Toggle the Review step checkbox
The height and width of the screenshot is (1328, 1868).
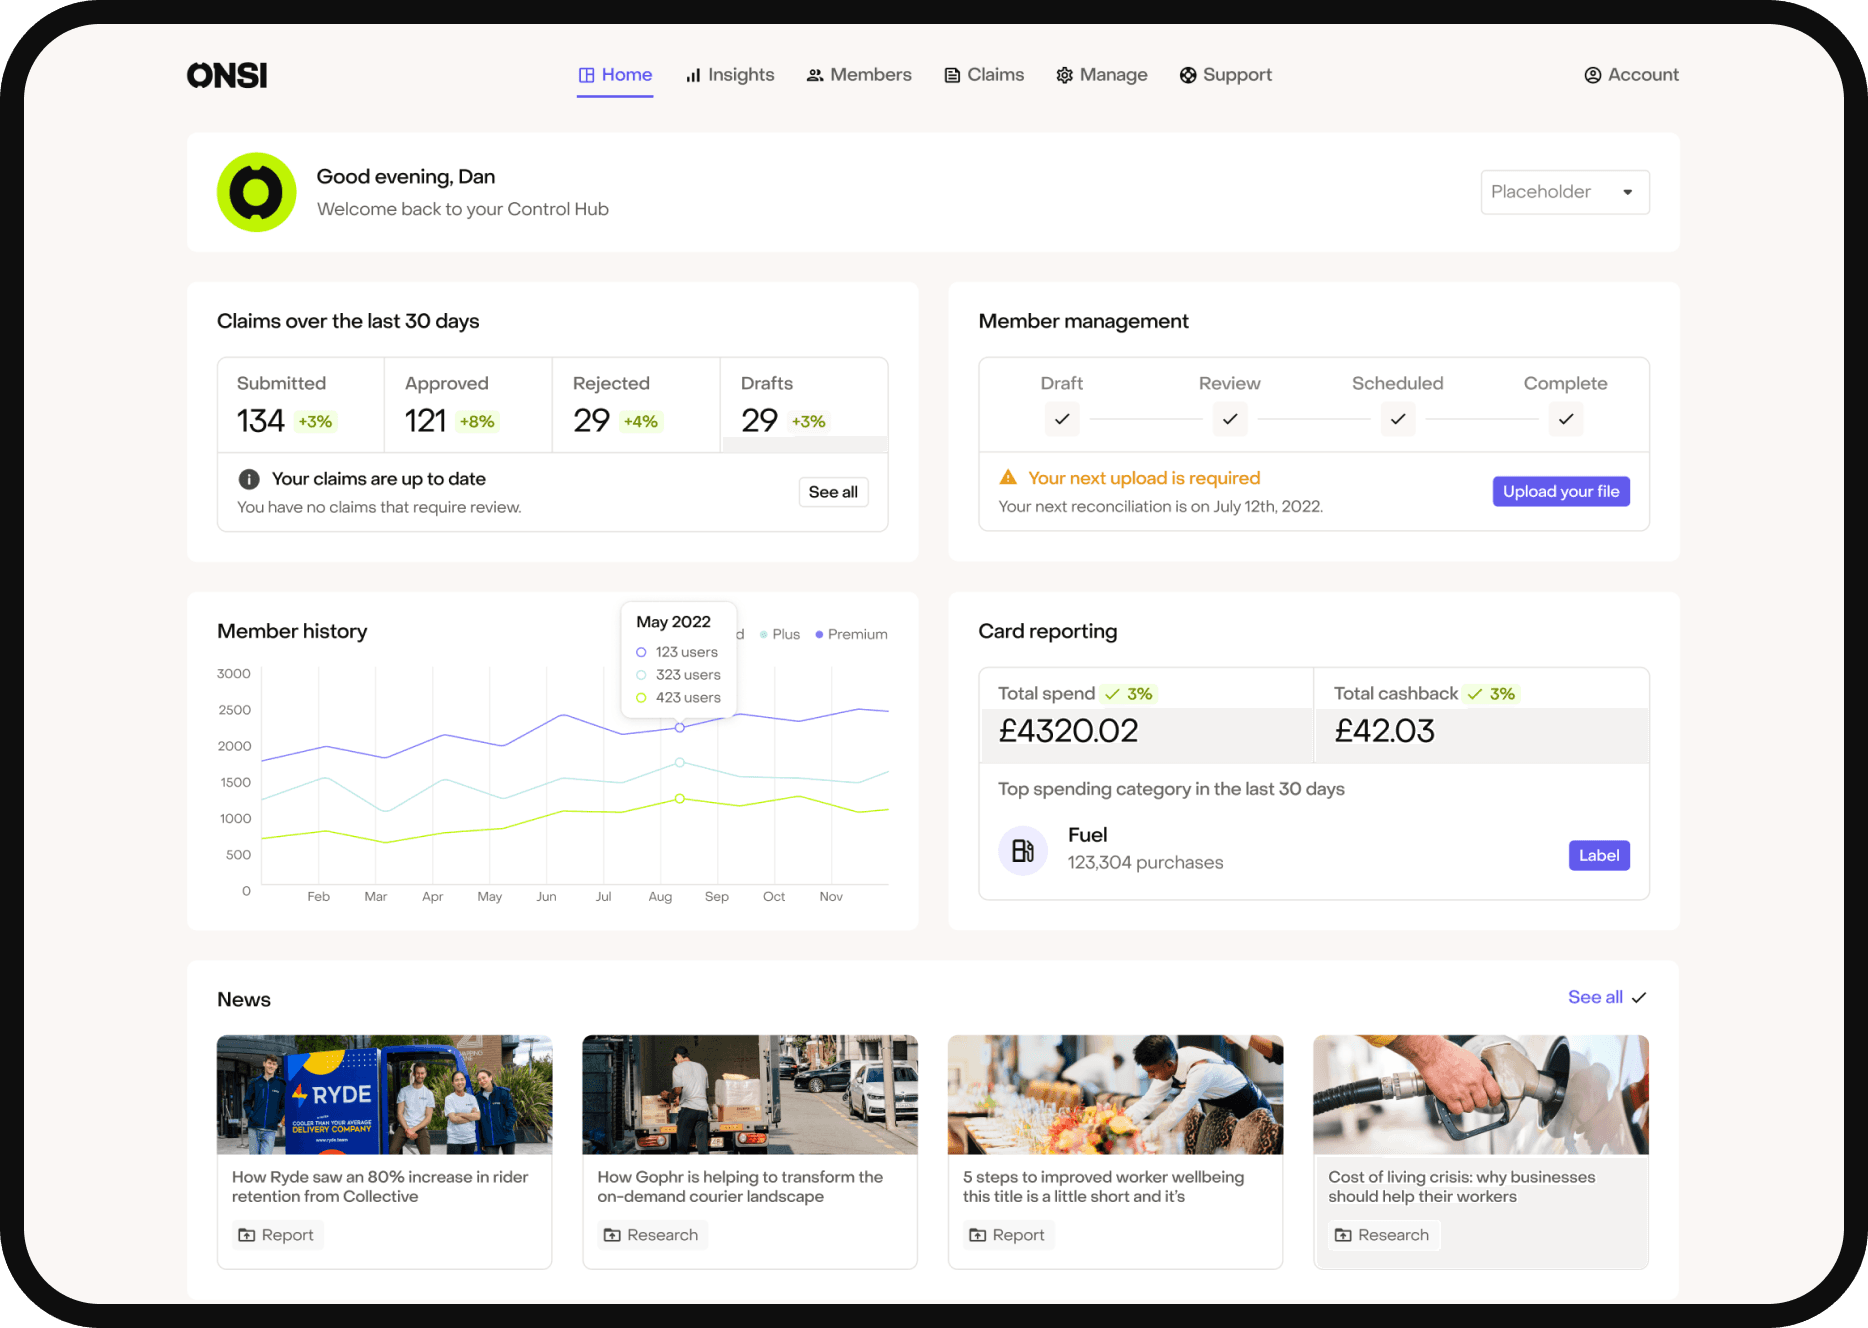1230,419
